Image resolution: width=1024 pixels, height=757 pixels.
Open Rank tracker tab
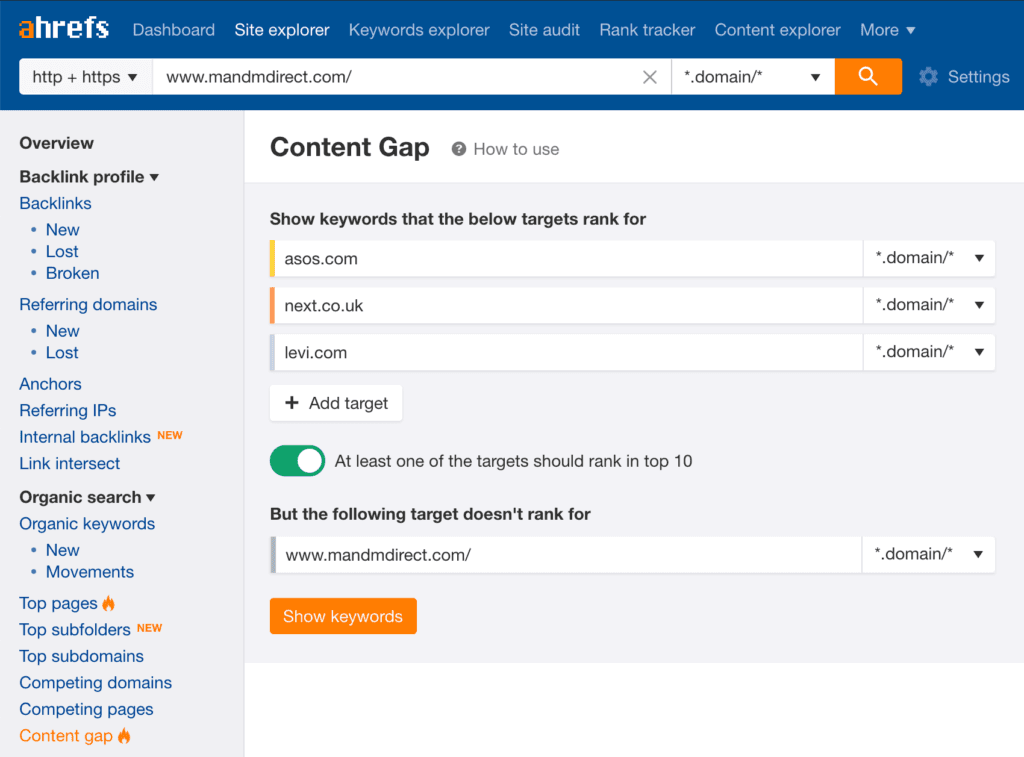647,30
